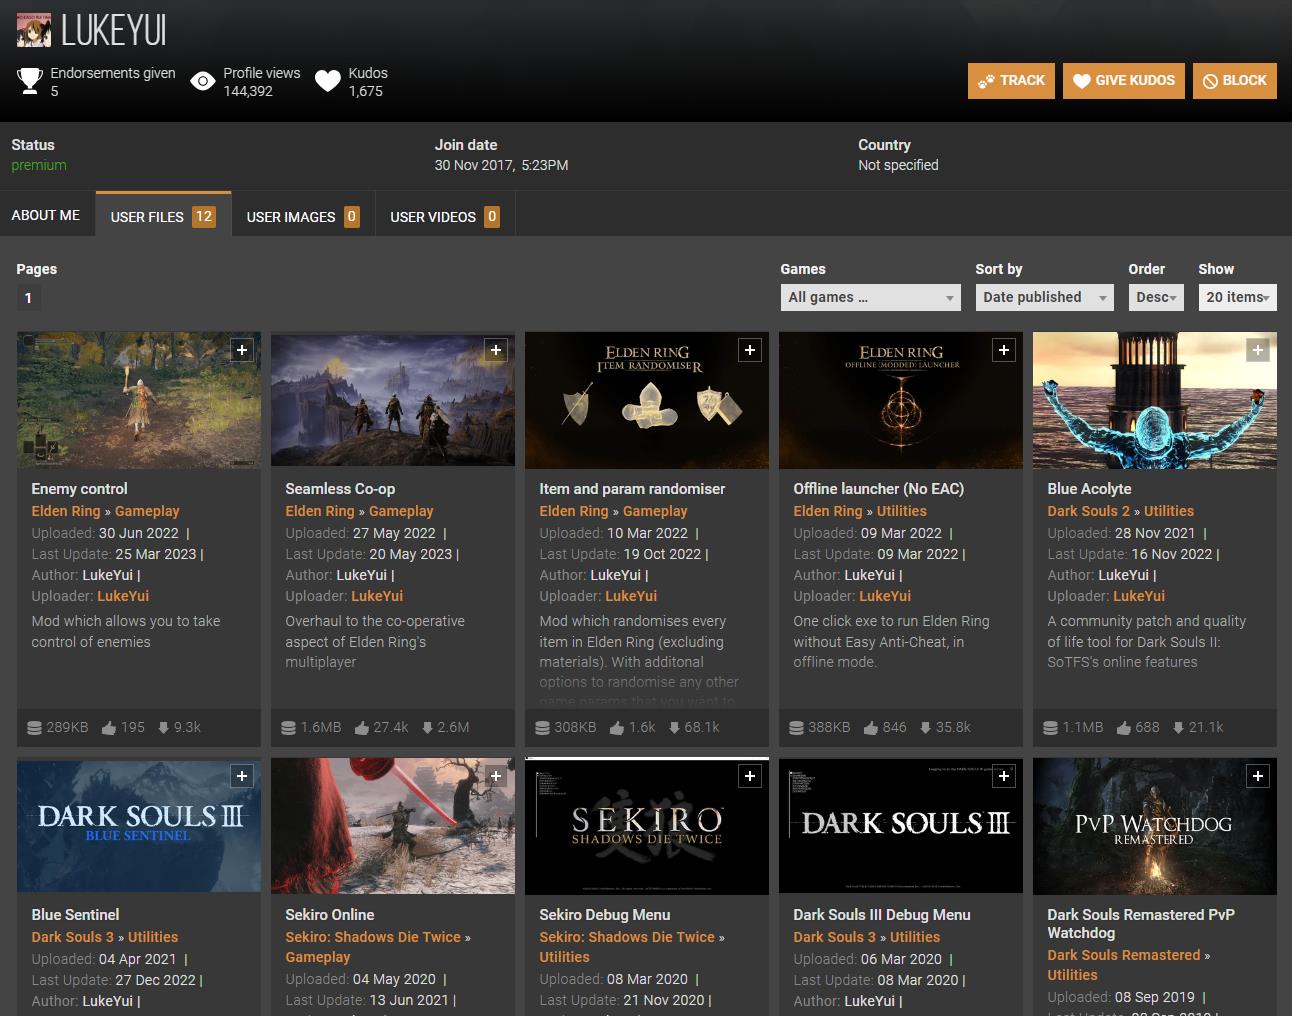Open the Order Desc dropdown
The image size is (1292, 1016).
[x=1156, y=297]
